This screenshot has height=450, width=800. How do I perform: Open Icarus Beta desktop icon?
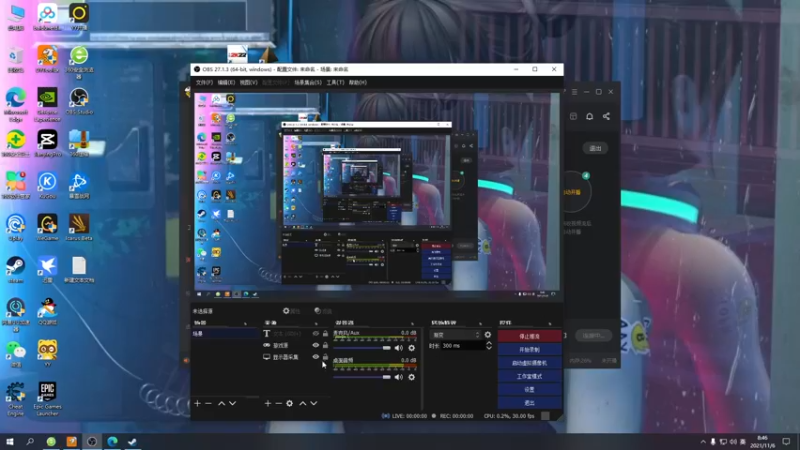79,227
